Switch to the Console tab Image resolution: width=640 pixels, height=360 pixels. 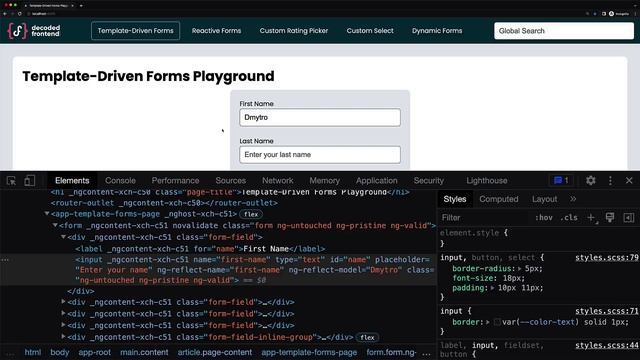point(120,180)
